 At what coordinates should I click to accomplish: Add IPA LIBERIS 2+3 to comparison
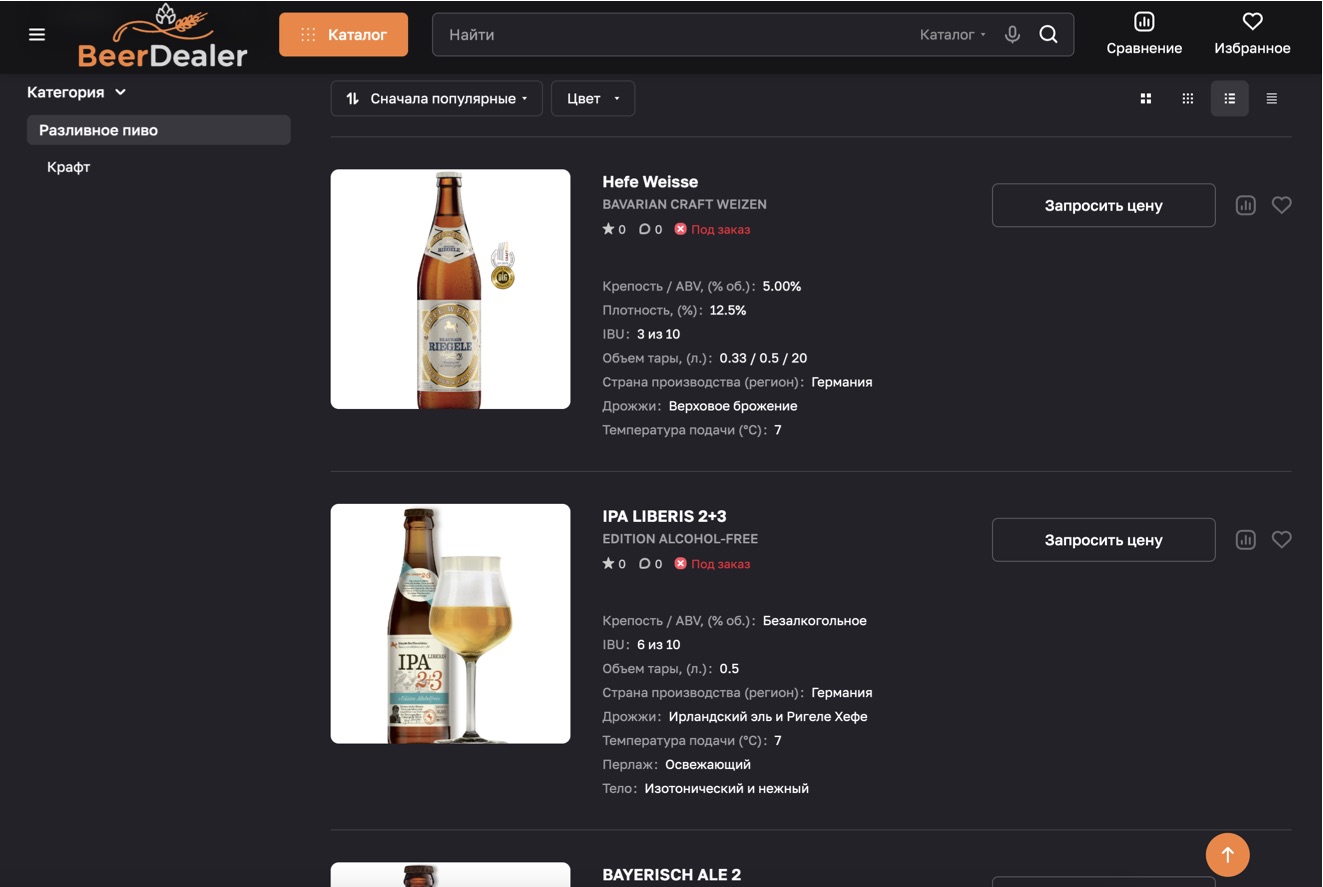(x=1245, y=540)
